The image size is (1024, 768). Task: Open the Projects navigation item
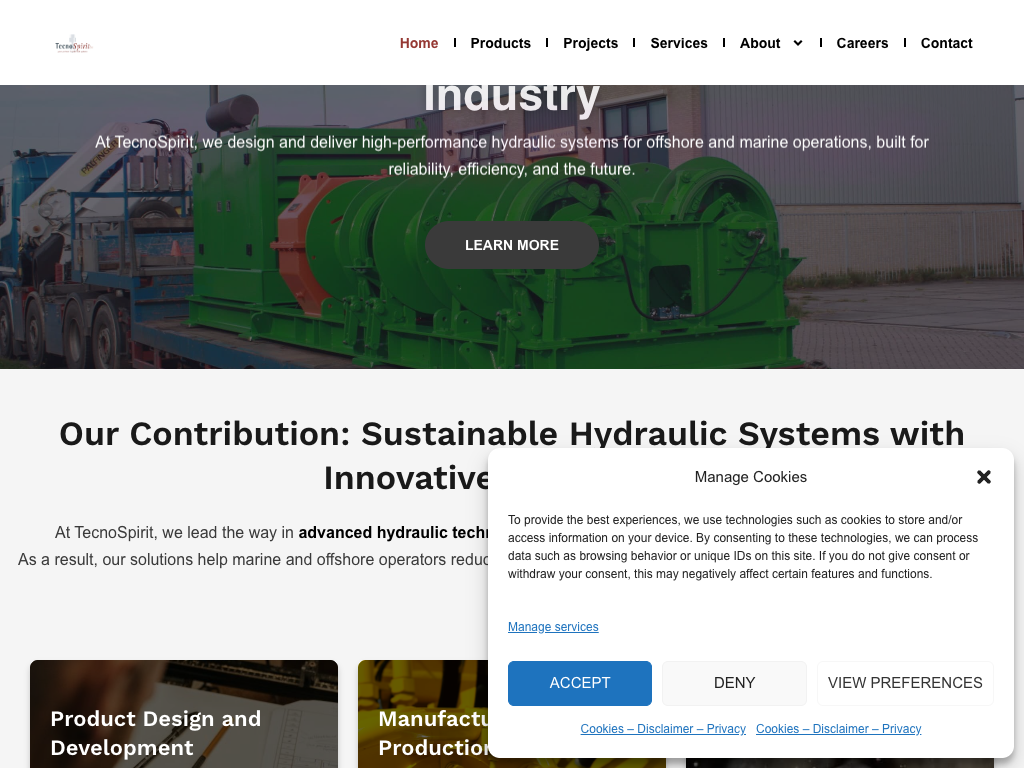pos(590,43)
